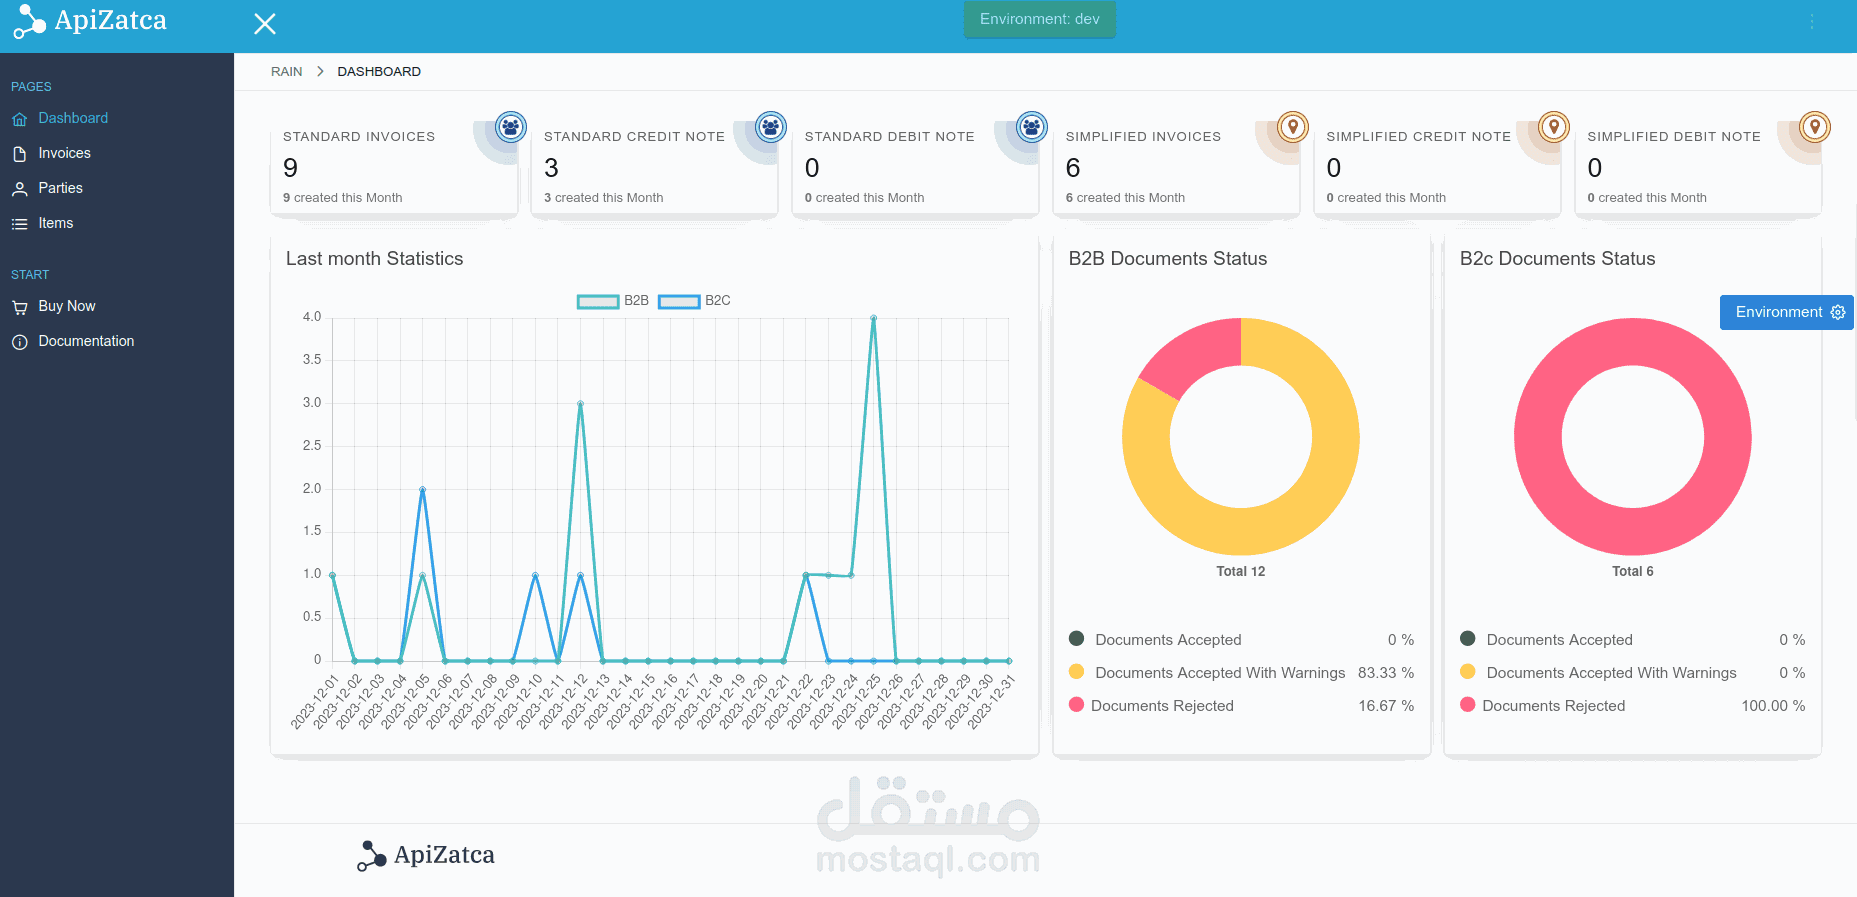Screen dimensions: 1857x897
Task: Click the Dashboard home icon in sidebar
Action: (19, 119)
